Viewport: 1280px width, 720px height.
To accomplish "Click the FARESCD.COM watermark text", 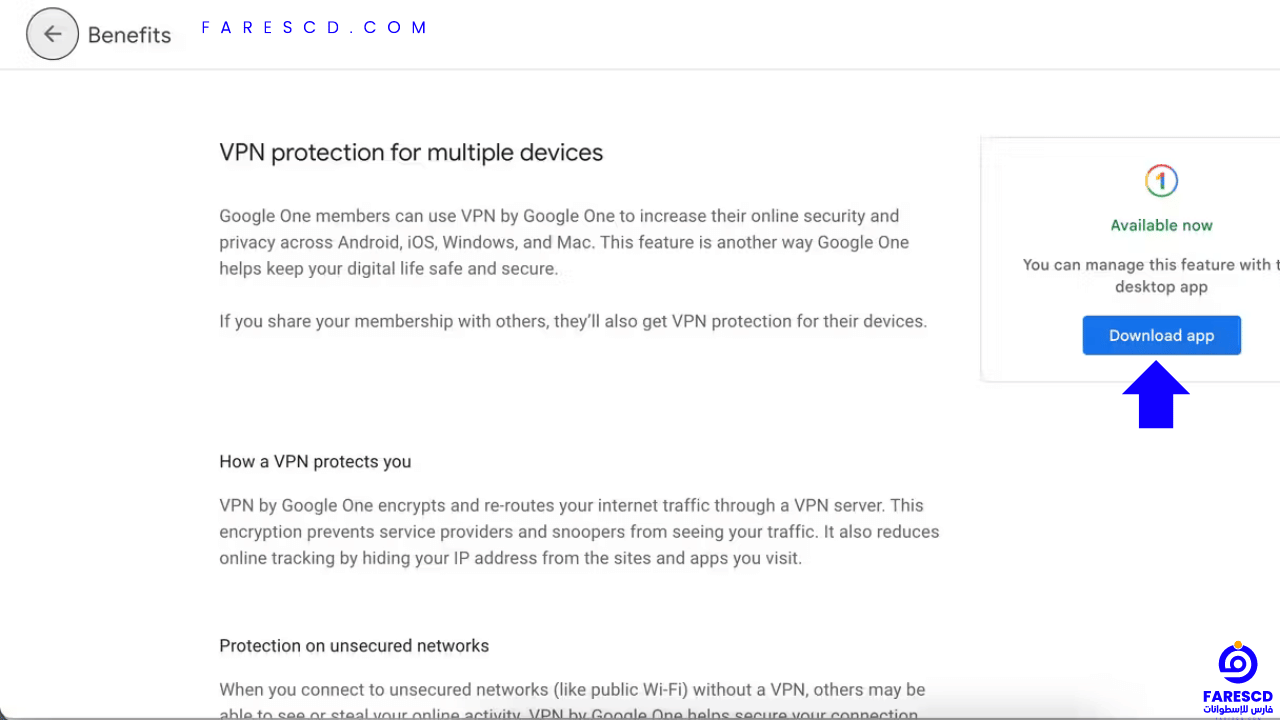I will 314,28.
